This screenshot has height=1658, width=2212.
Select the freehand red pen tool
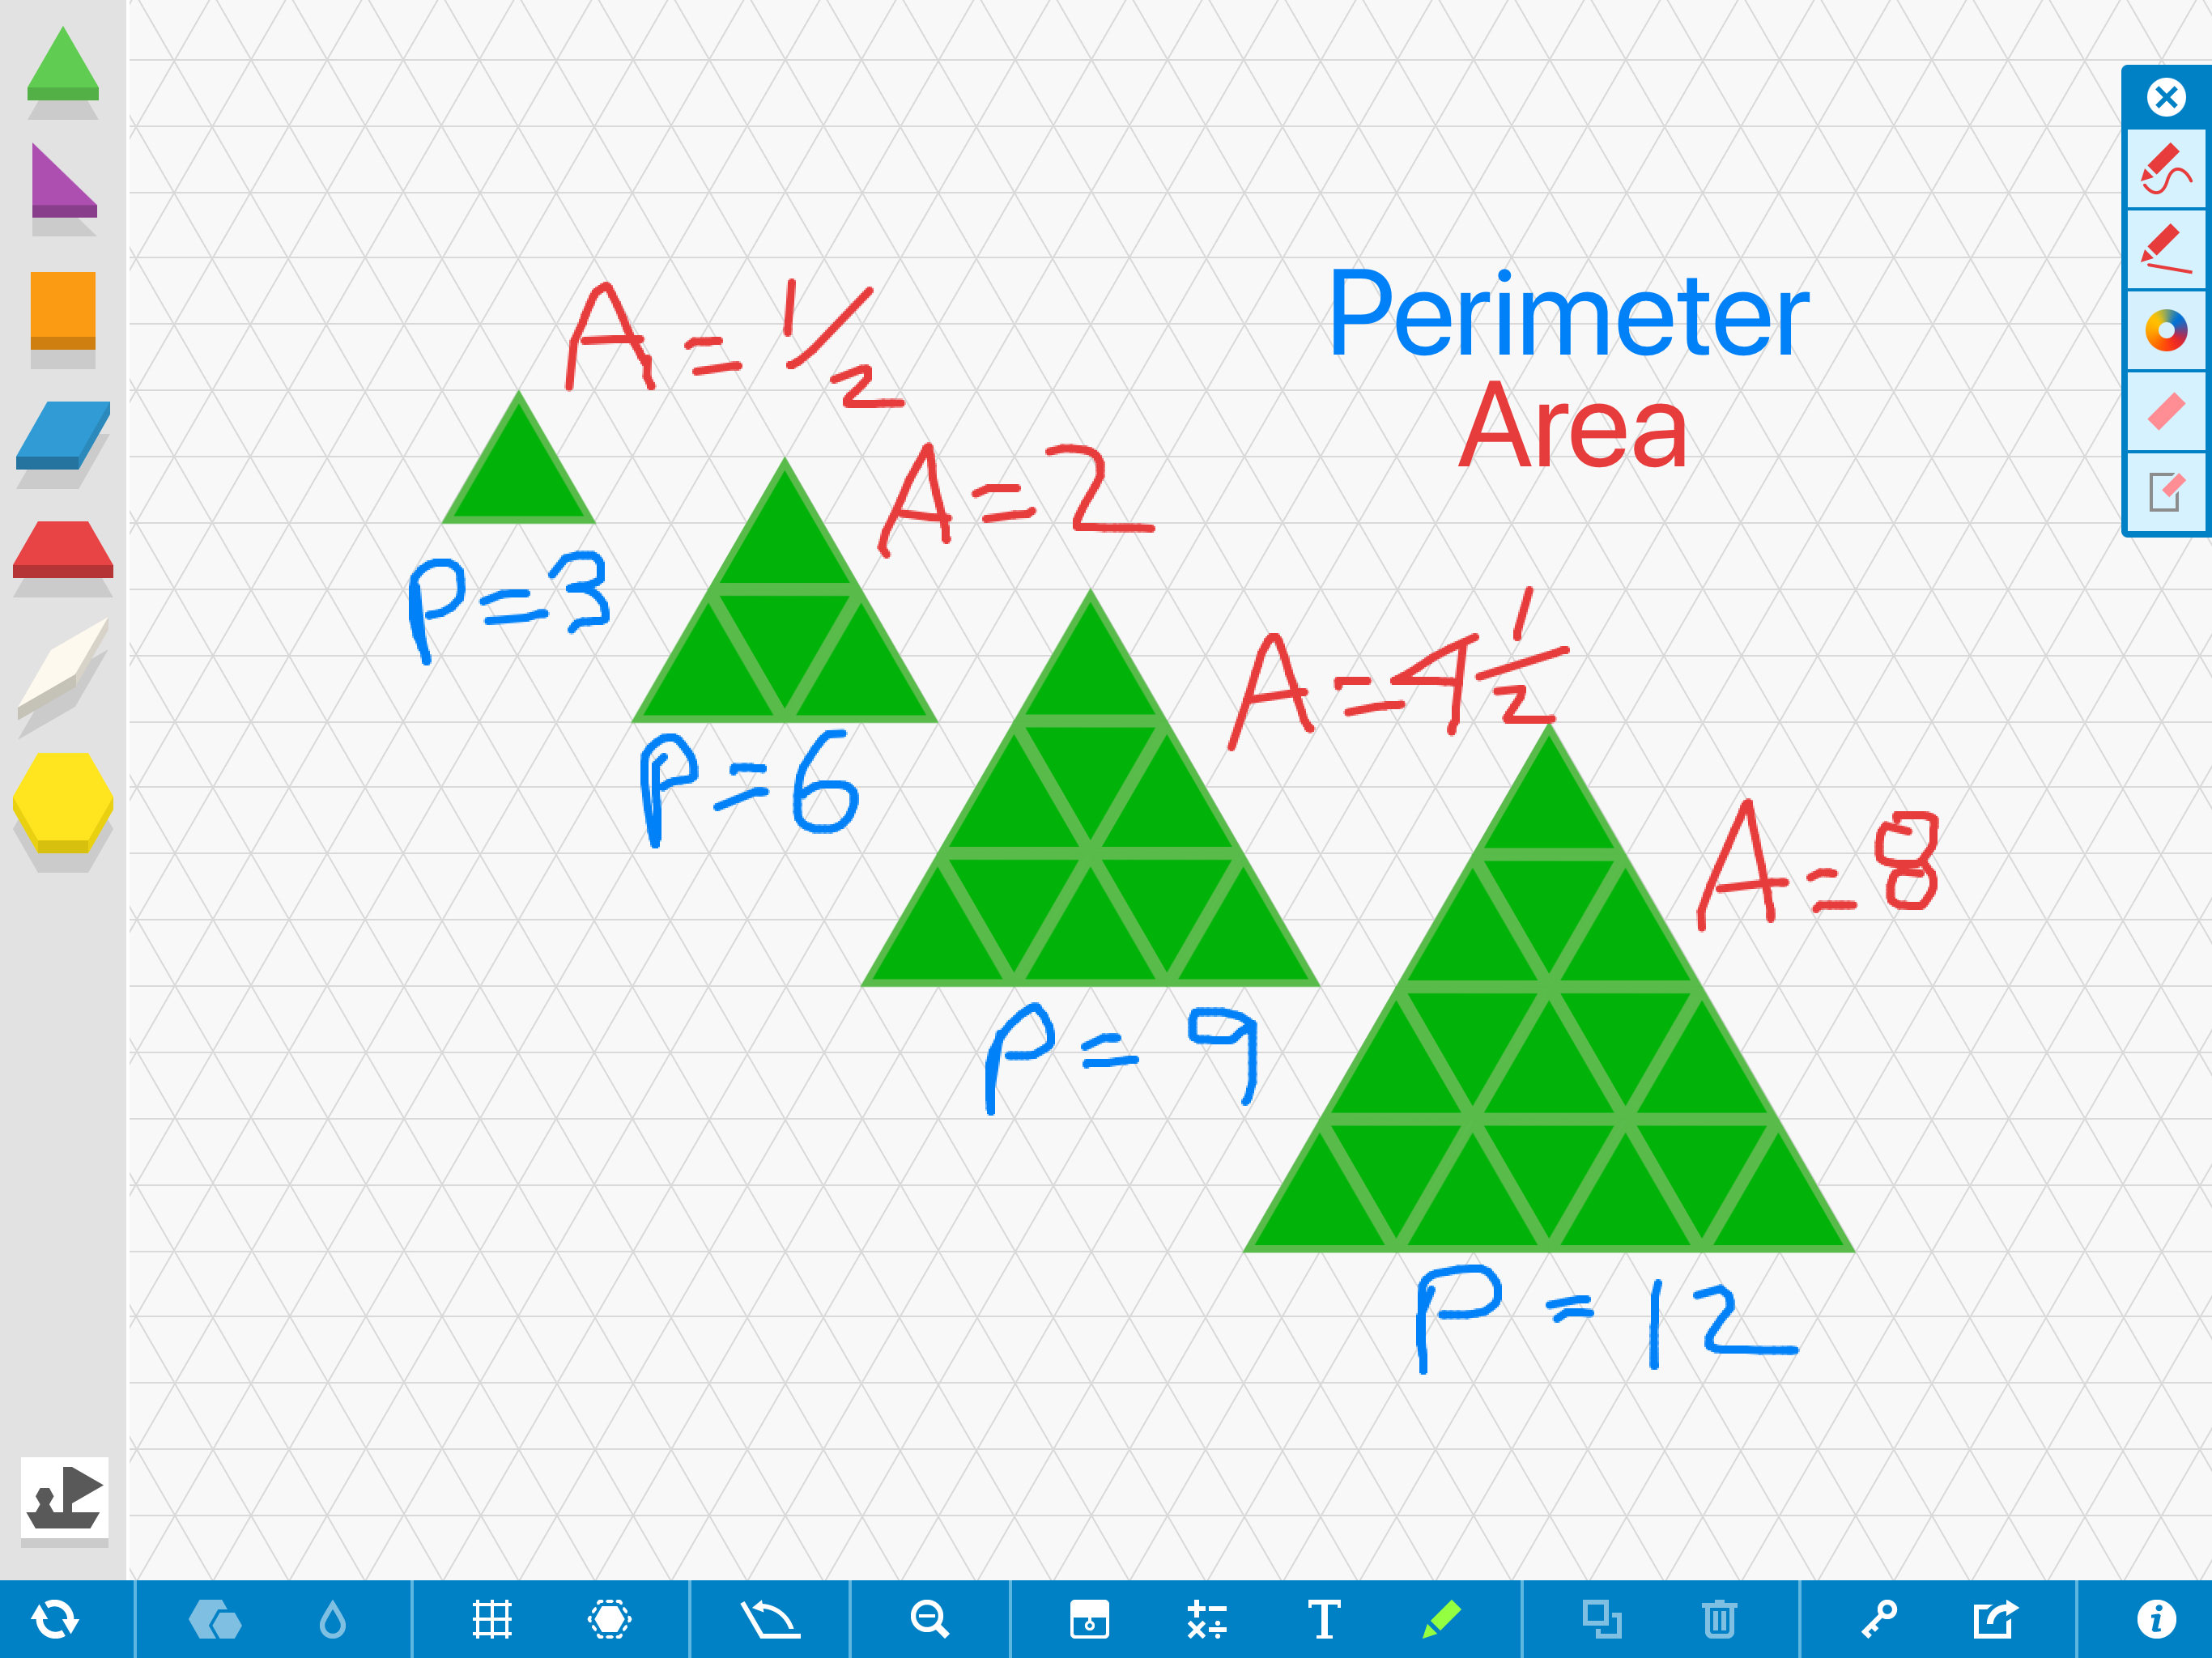pyautogui.click(x=2165, y=169)
